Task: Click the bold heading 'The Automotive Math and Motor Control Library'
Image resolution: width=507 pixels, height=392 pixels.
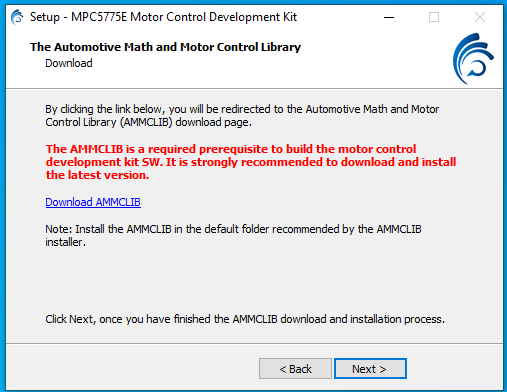Action: 165,47
